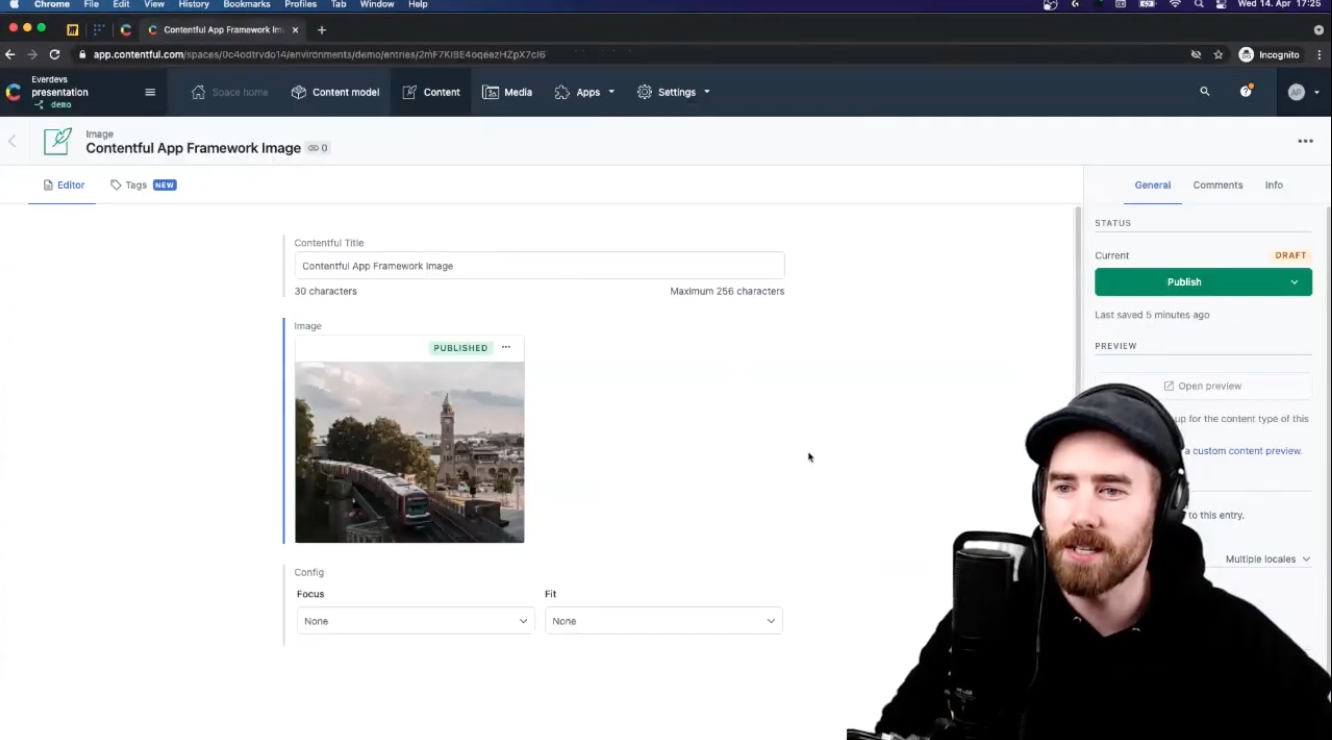Click the browser back arrow
The width and height of the screenshot is (1332, 740).
[x=11, y=55]
